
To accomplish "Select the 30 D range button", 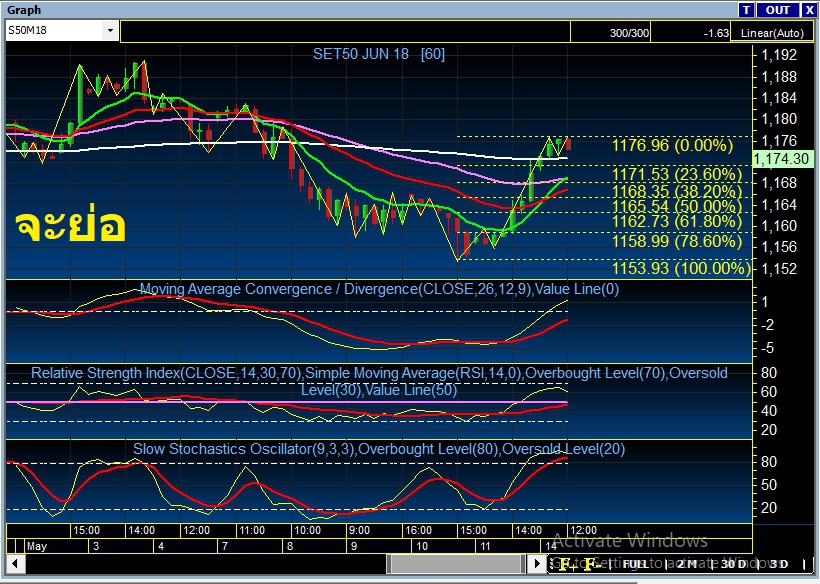I will (733, 564).
